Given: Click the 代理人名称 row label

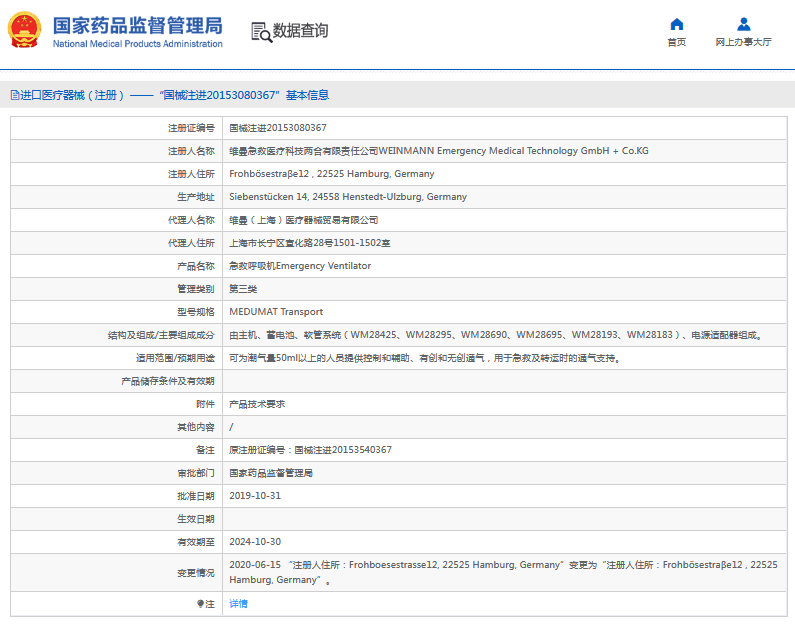Looking at the screenshot, I should (x=191, y=220).
